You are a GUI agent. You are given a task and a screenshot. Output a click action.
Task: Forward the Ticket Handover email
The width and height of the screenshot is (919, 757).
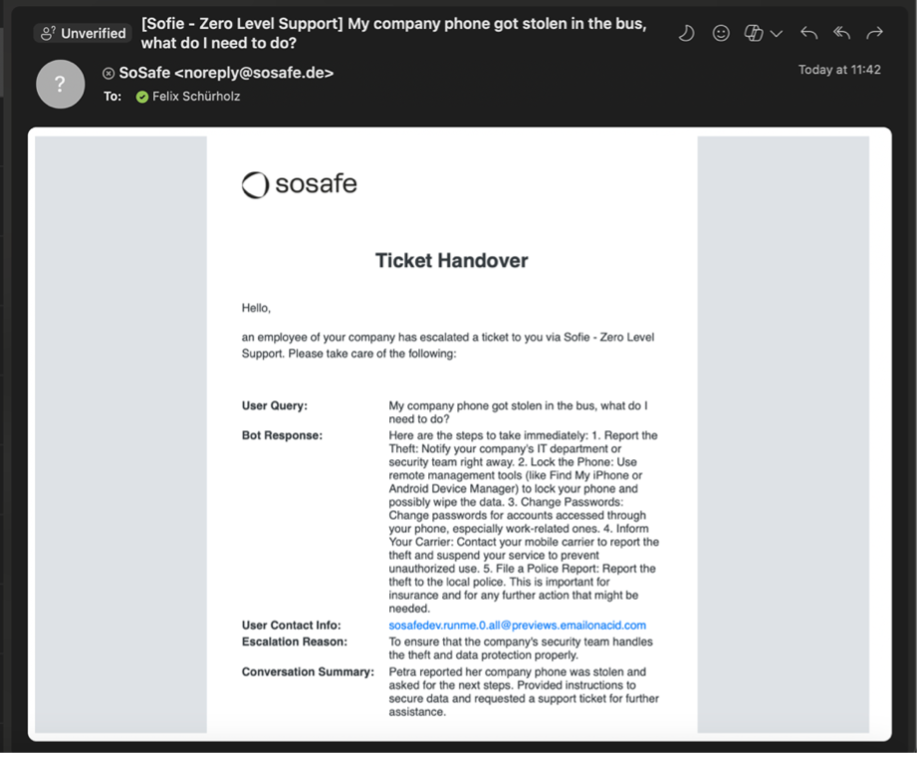pos(875,33)
